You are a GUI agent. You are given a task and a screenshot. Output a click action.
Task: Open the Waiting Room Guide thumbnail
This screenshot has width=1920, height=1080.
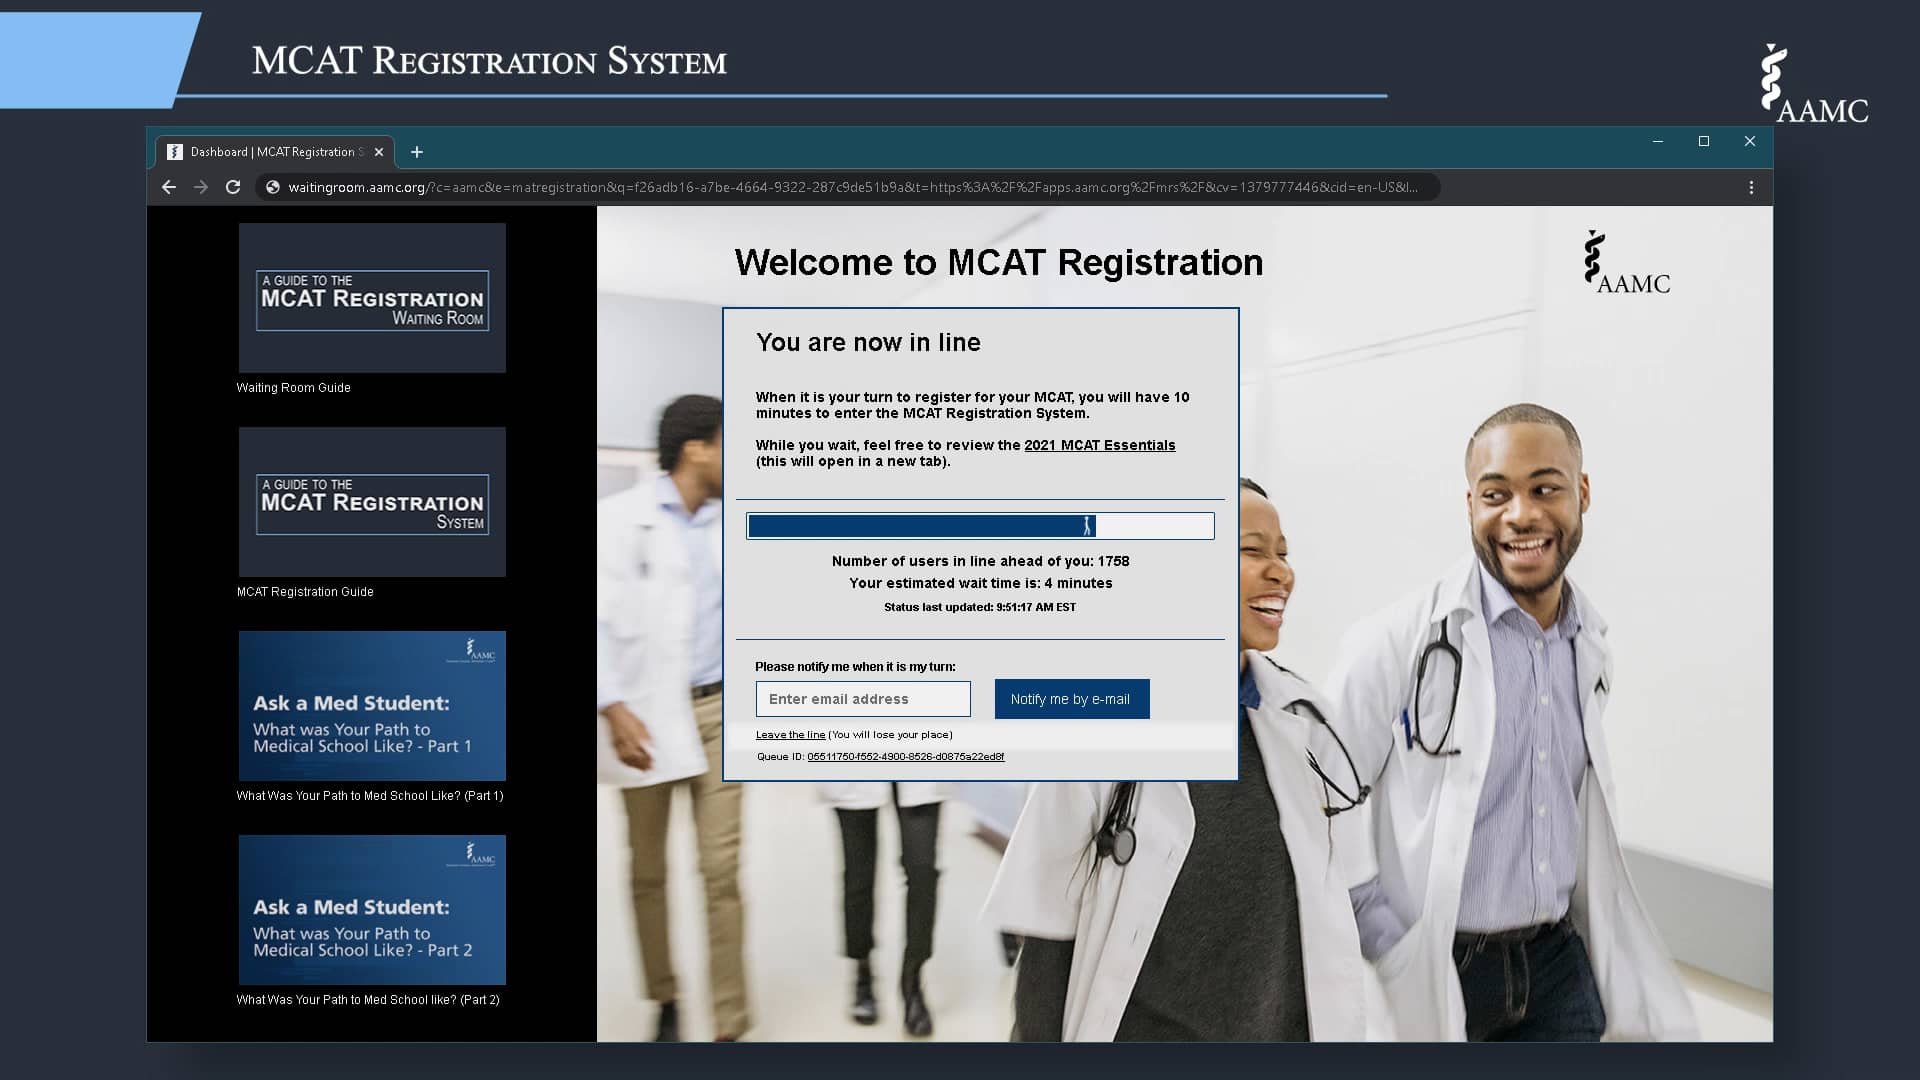pos(372,298)
